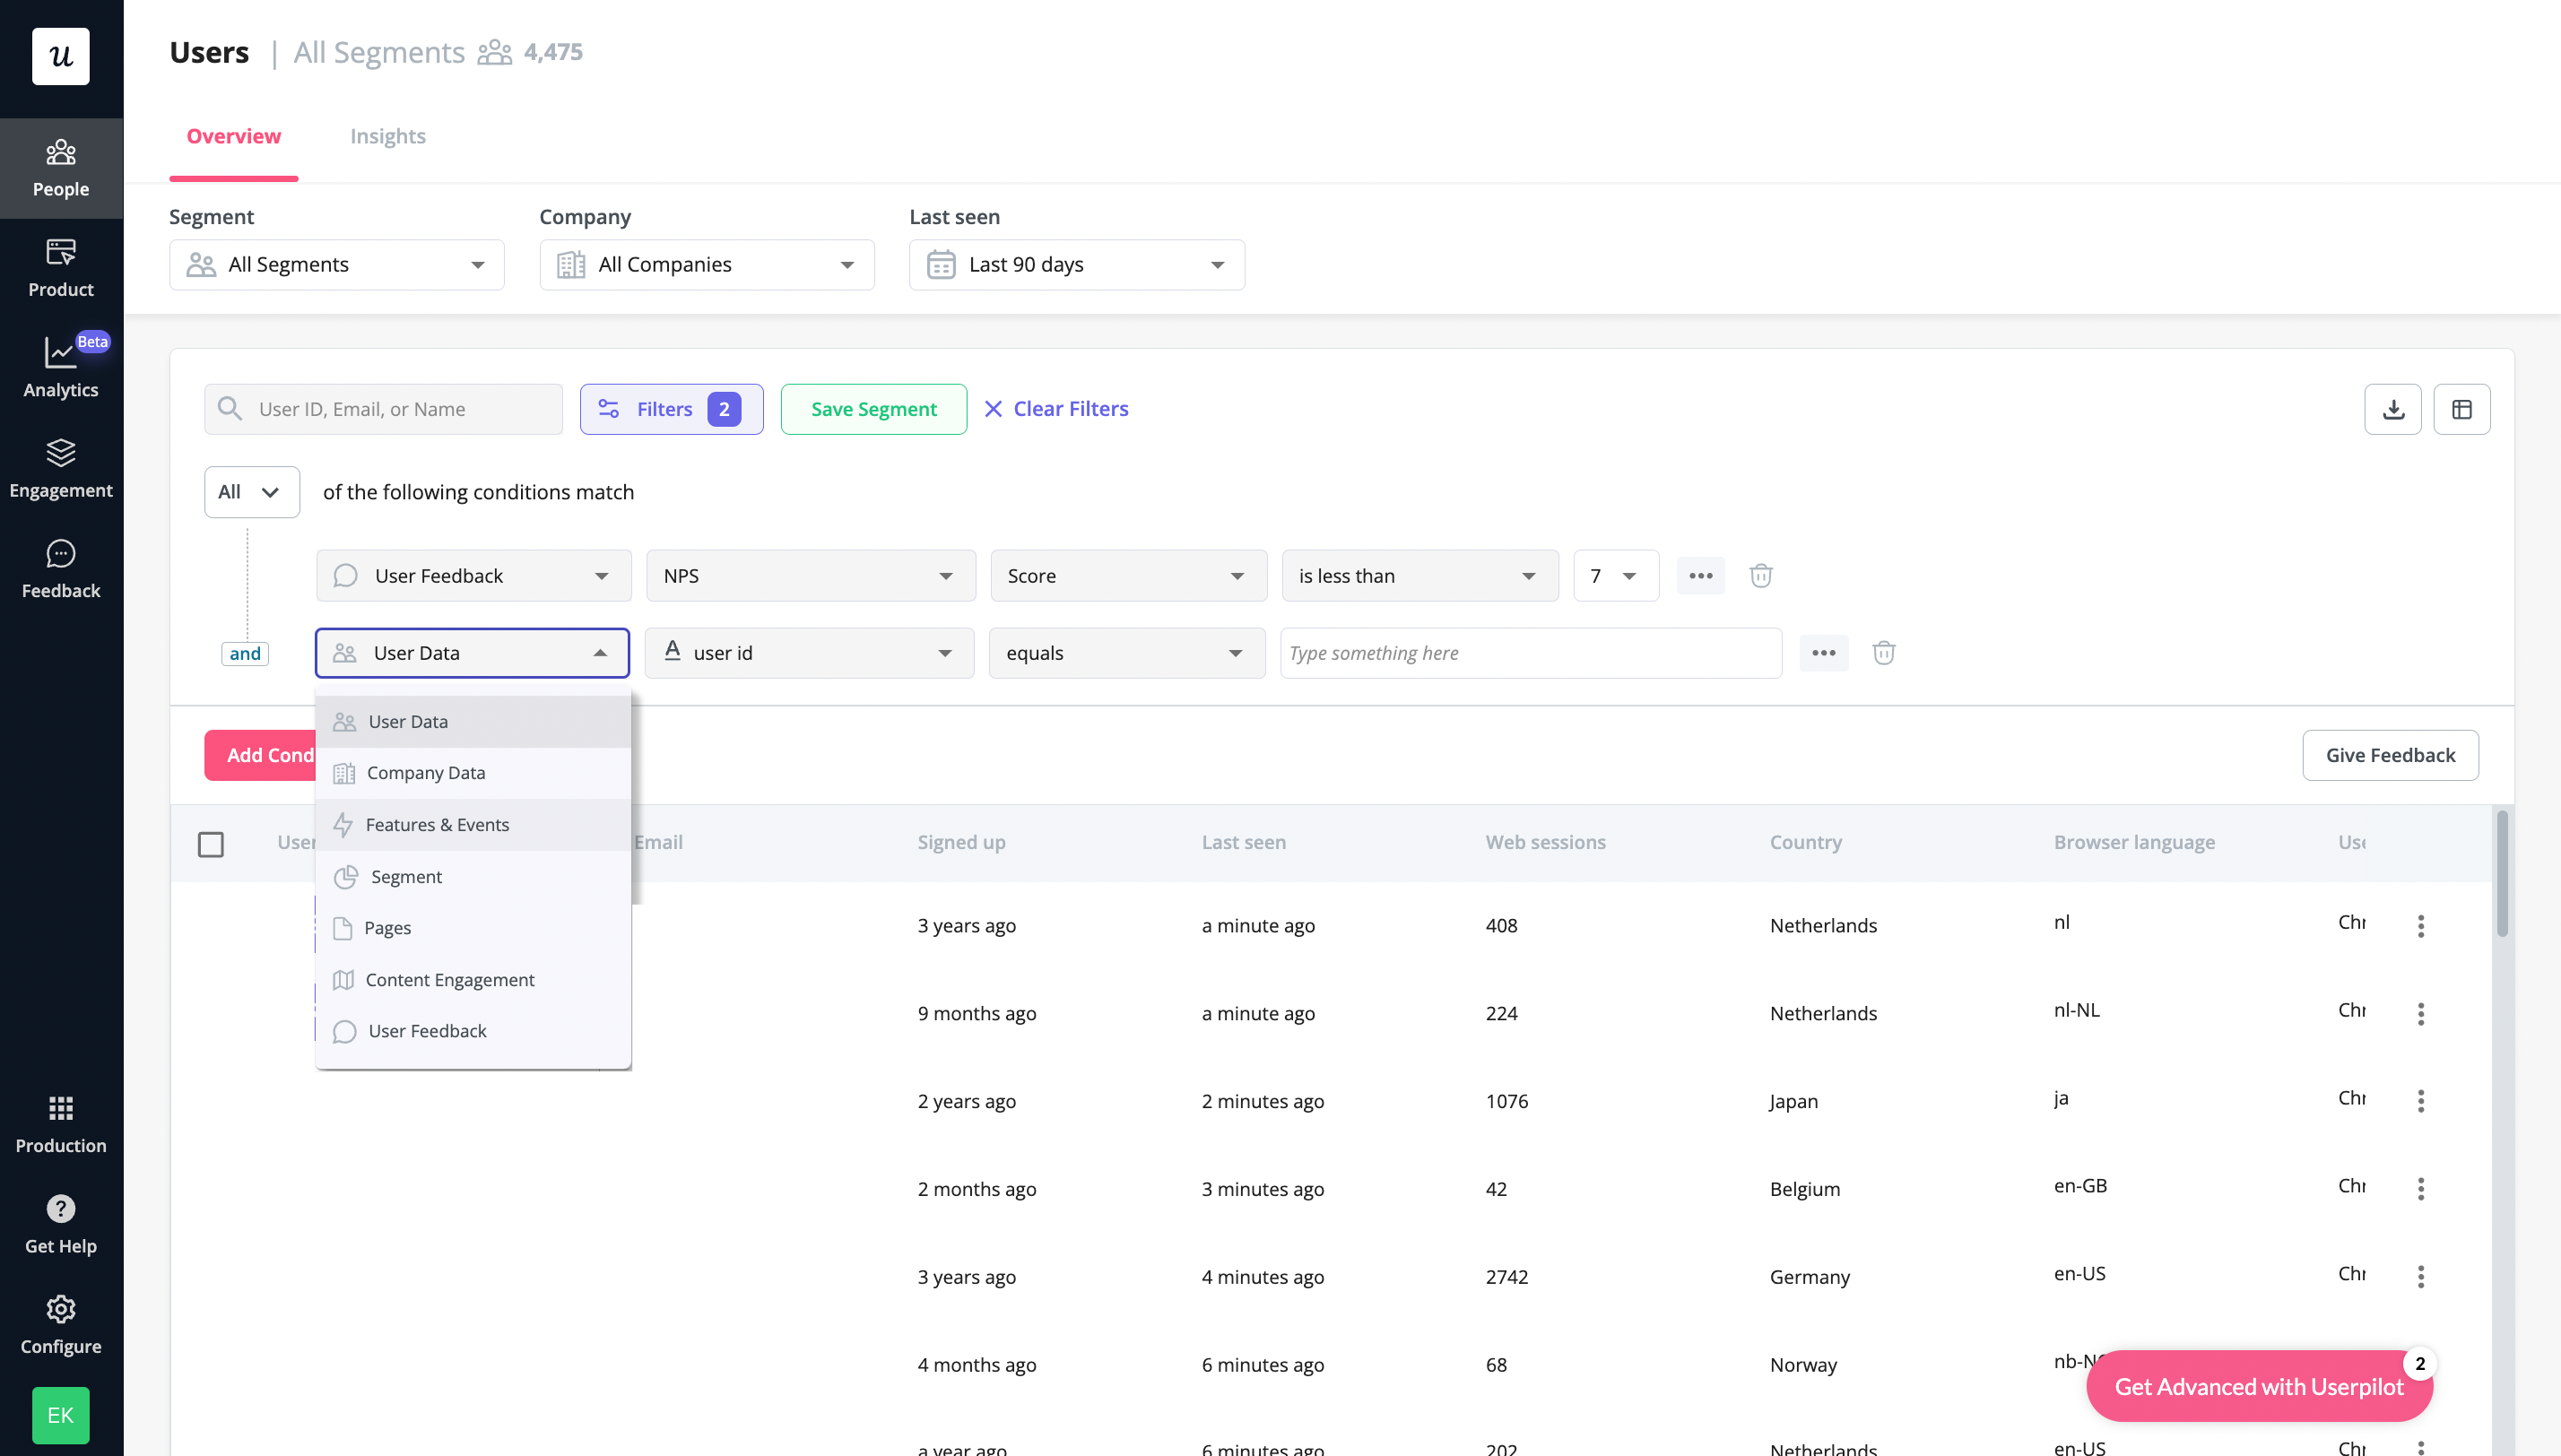Open the All Segments dropdown
Viewport: 2561px width, 1456px height.
336,264
